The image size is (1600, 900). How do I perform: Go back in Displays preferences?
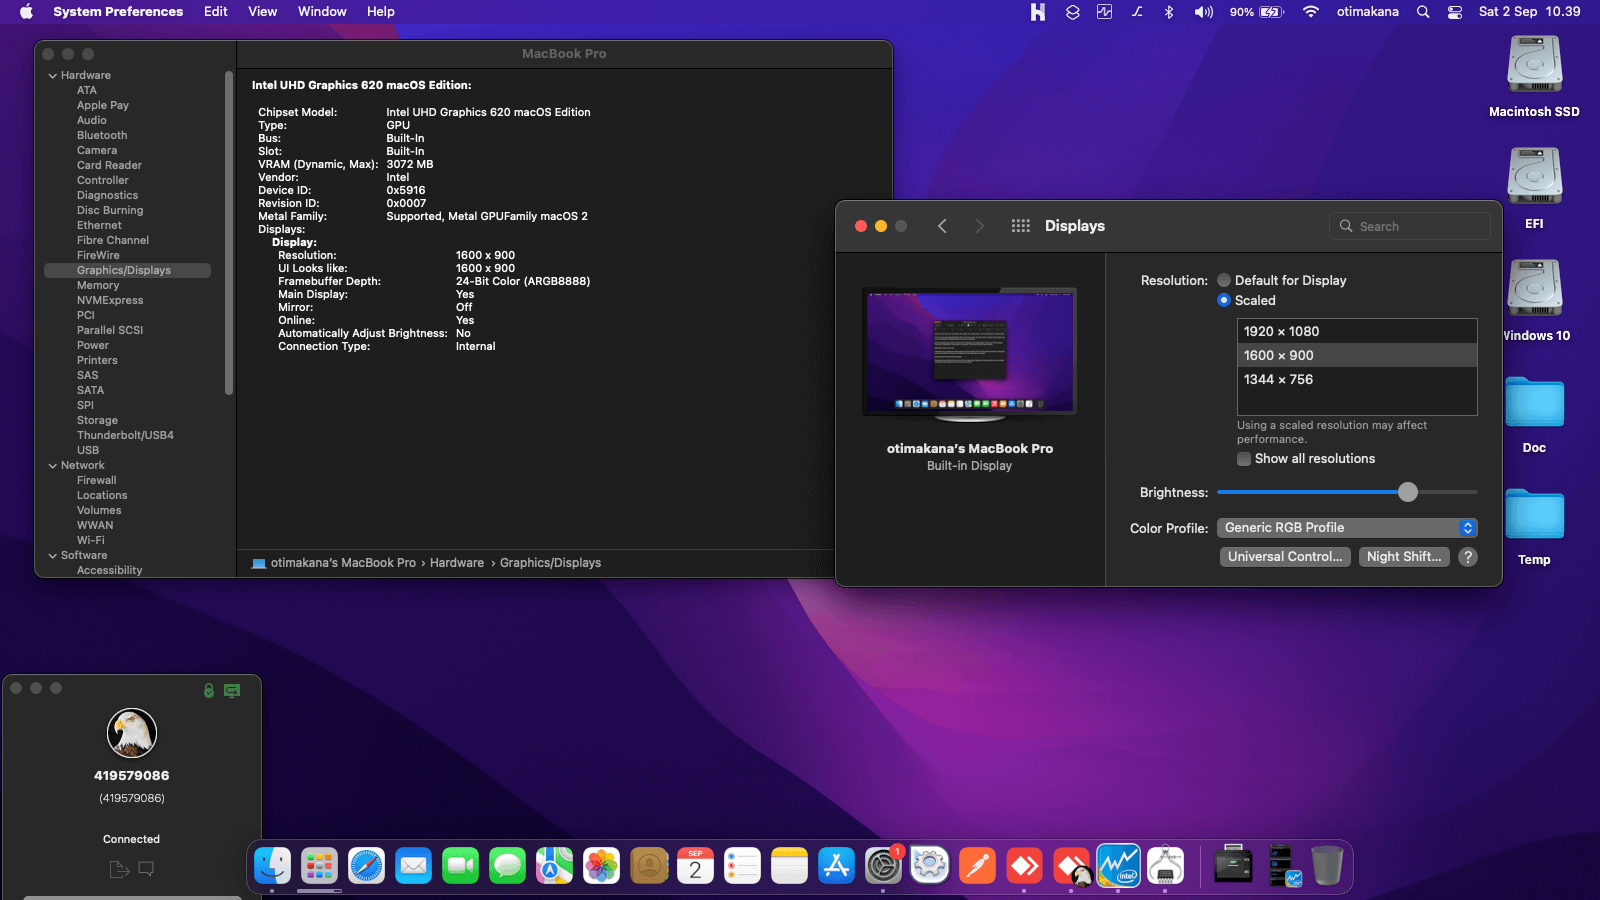click(x=942, y=226)
